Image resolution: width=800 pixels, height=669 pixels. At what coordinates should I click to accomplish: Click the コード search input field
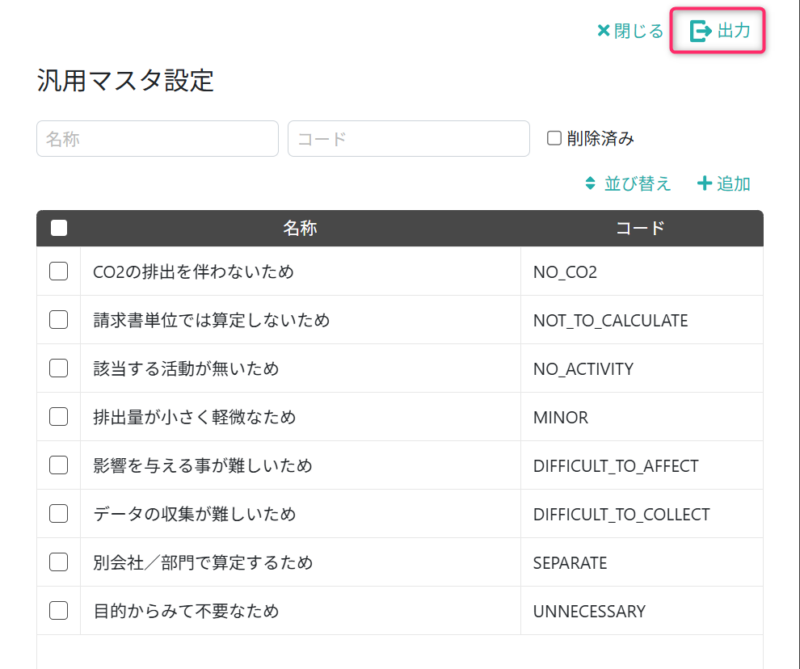point(408,138)
